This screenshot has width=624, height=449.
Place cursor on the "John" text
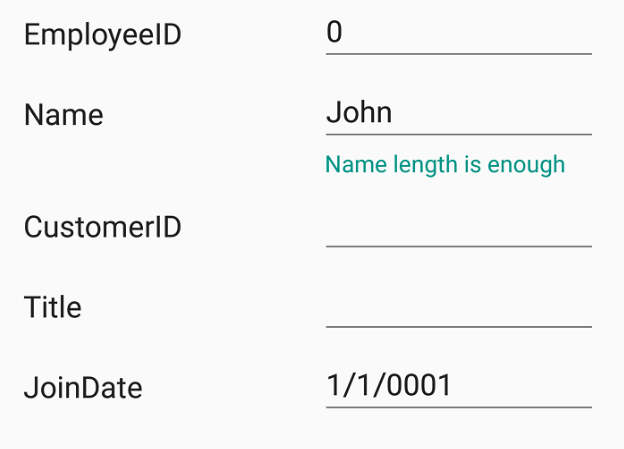pos(359,113)
